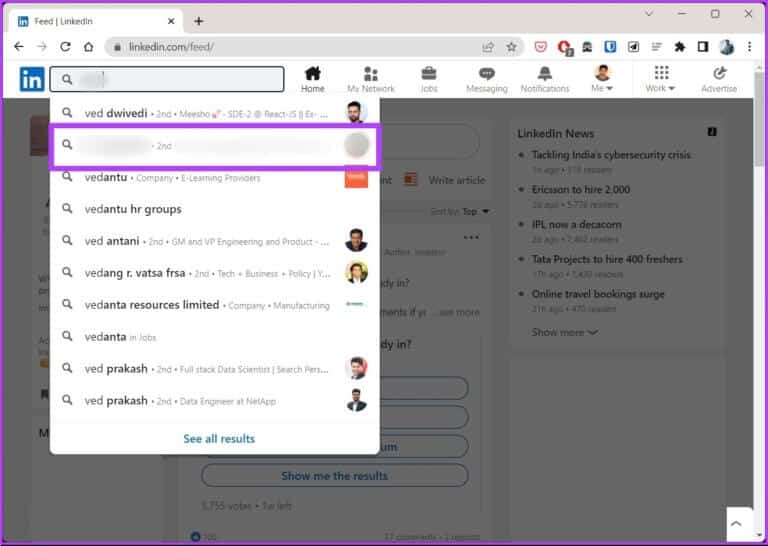The image size is (768, 546).
Task: Open Online travel bookings surge news
Action: [598, 294]
